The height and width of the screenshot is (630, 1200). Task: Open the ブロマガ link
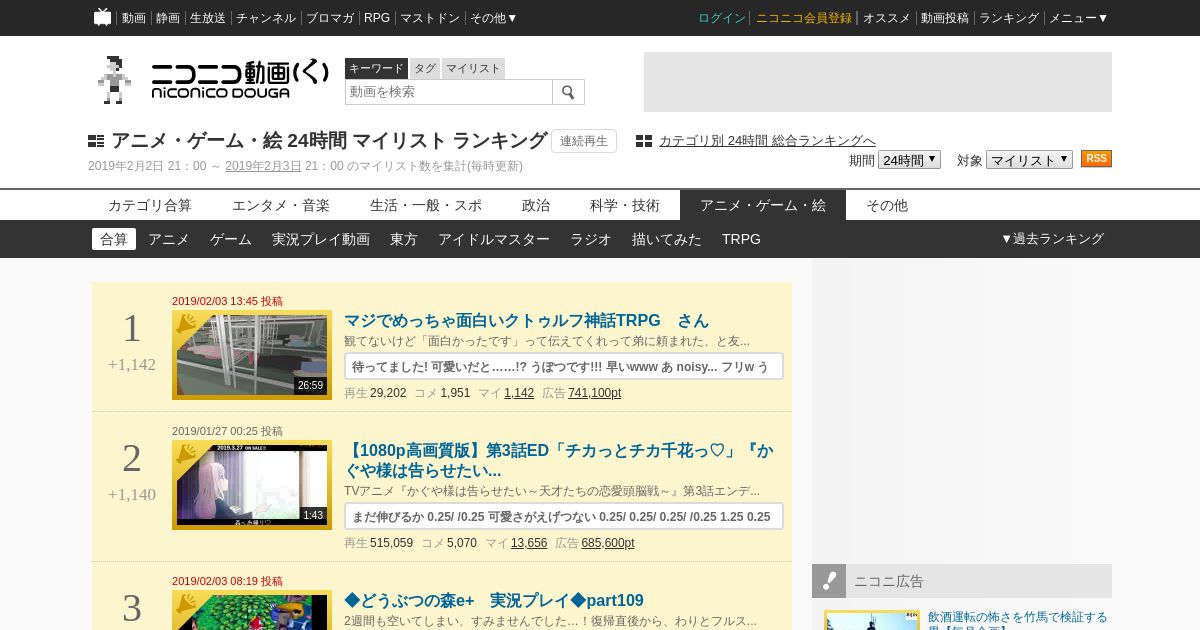click(x=330, y=18)
